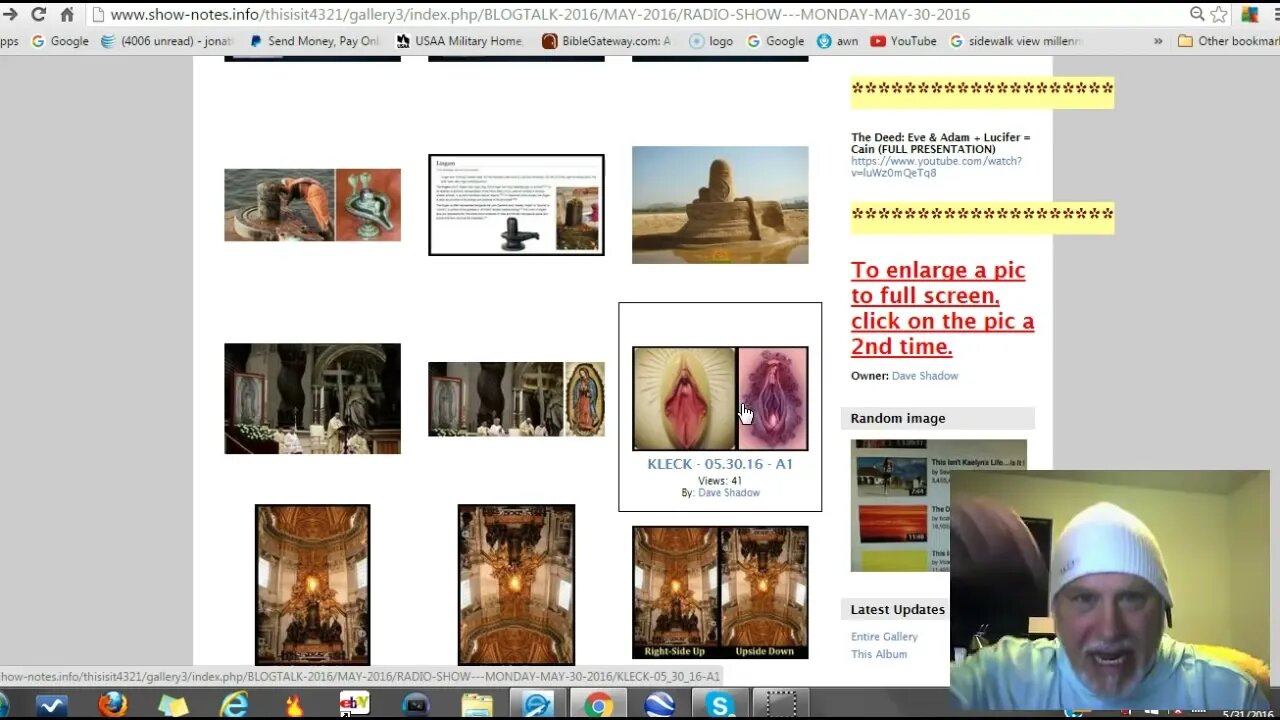The image size is (1280, 720).
Task: Go to the browser home page icon
Action: coord(67,14)
